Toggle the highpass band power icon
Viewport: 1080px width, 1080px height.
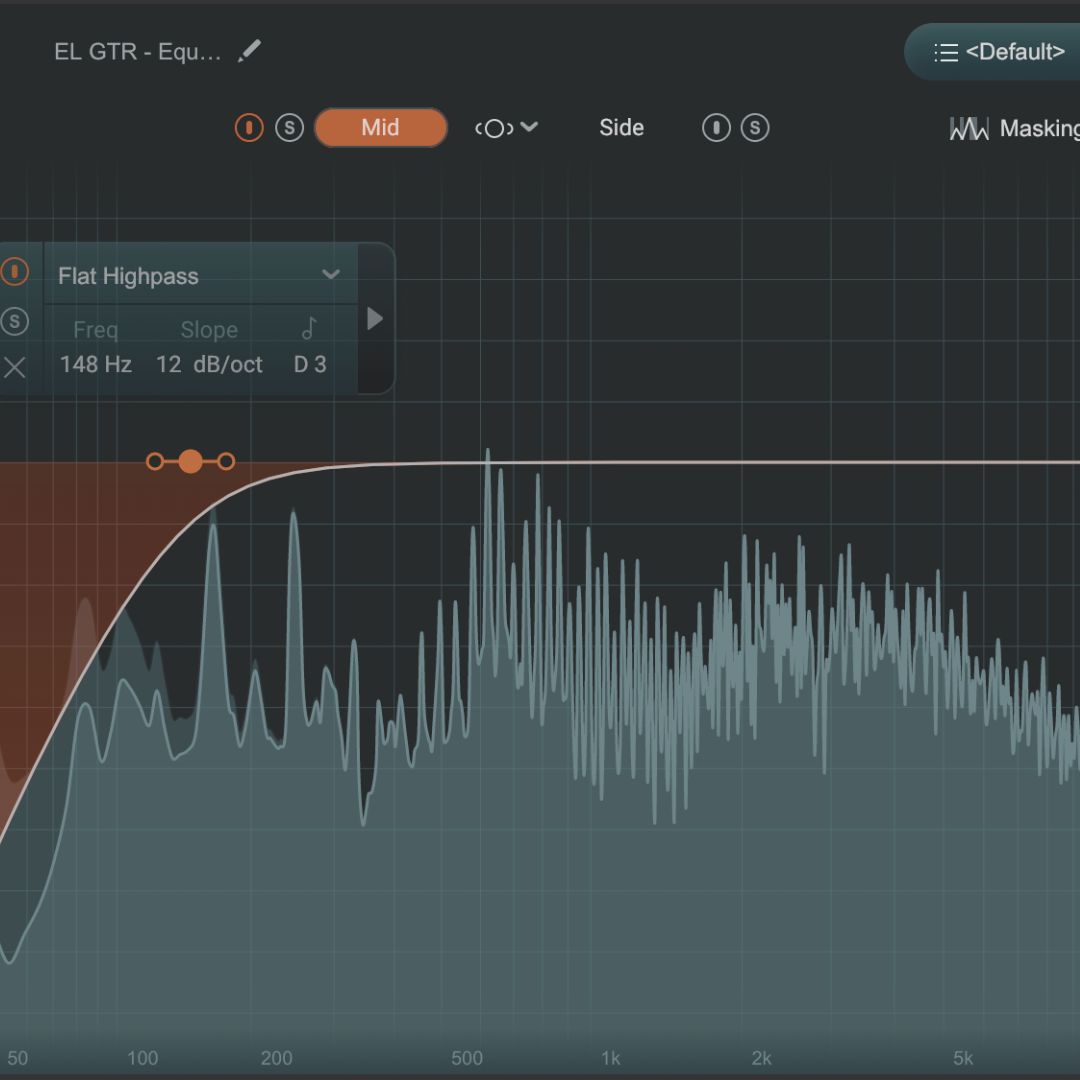pyautogui.click(x=15, y=271)
